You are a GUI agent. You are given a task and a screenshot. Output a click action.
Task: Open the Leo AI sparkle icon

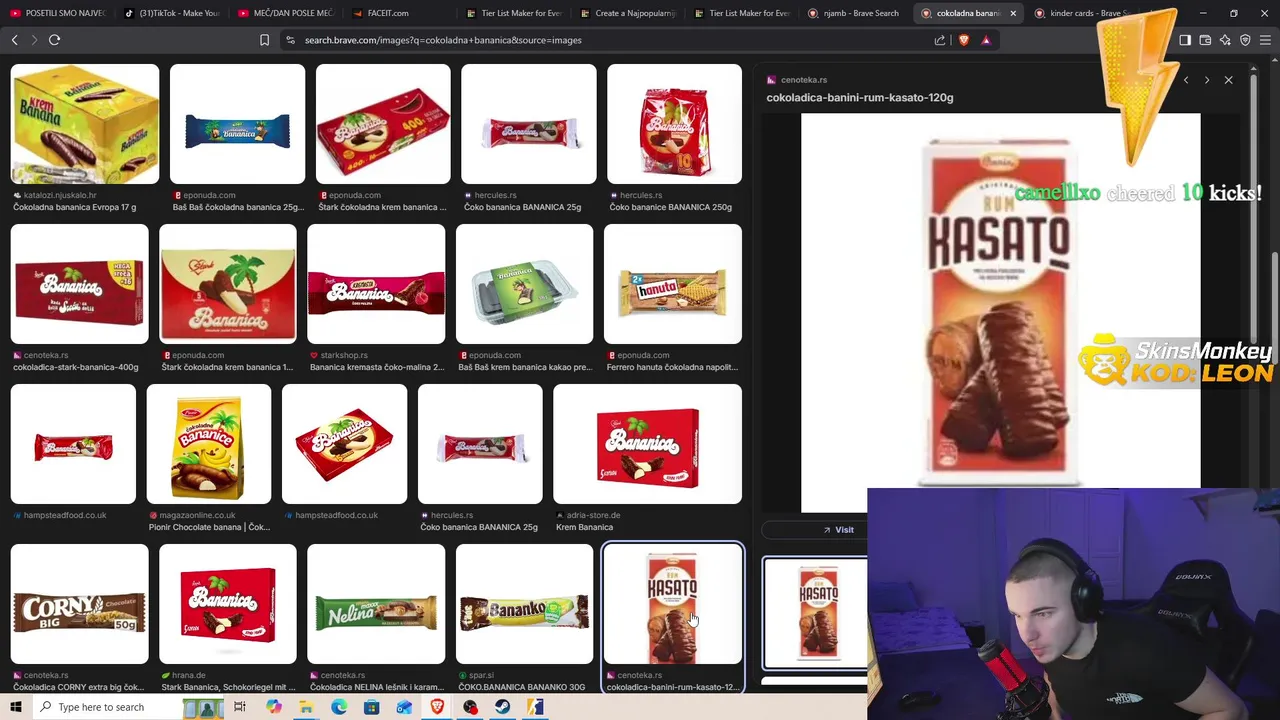[1225, 40]
